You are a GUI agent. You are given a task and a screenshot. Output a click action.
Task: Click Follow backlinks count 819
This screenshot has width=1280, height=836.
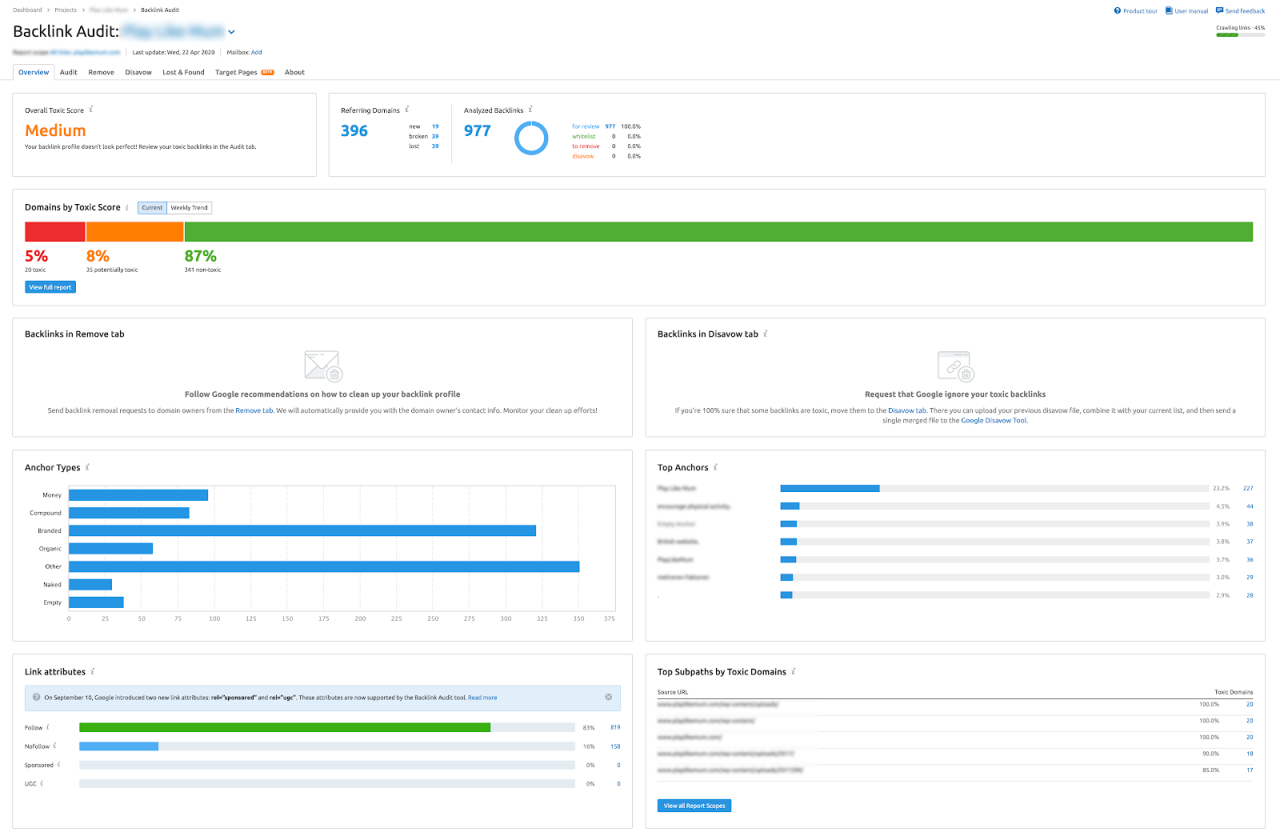[615, 727]
